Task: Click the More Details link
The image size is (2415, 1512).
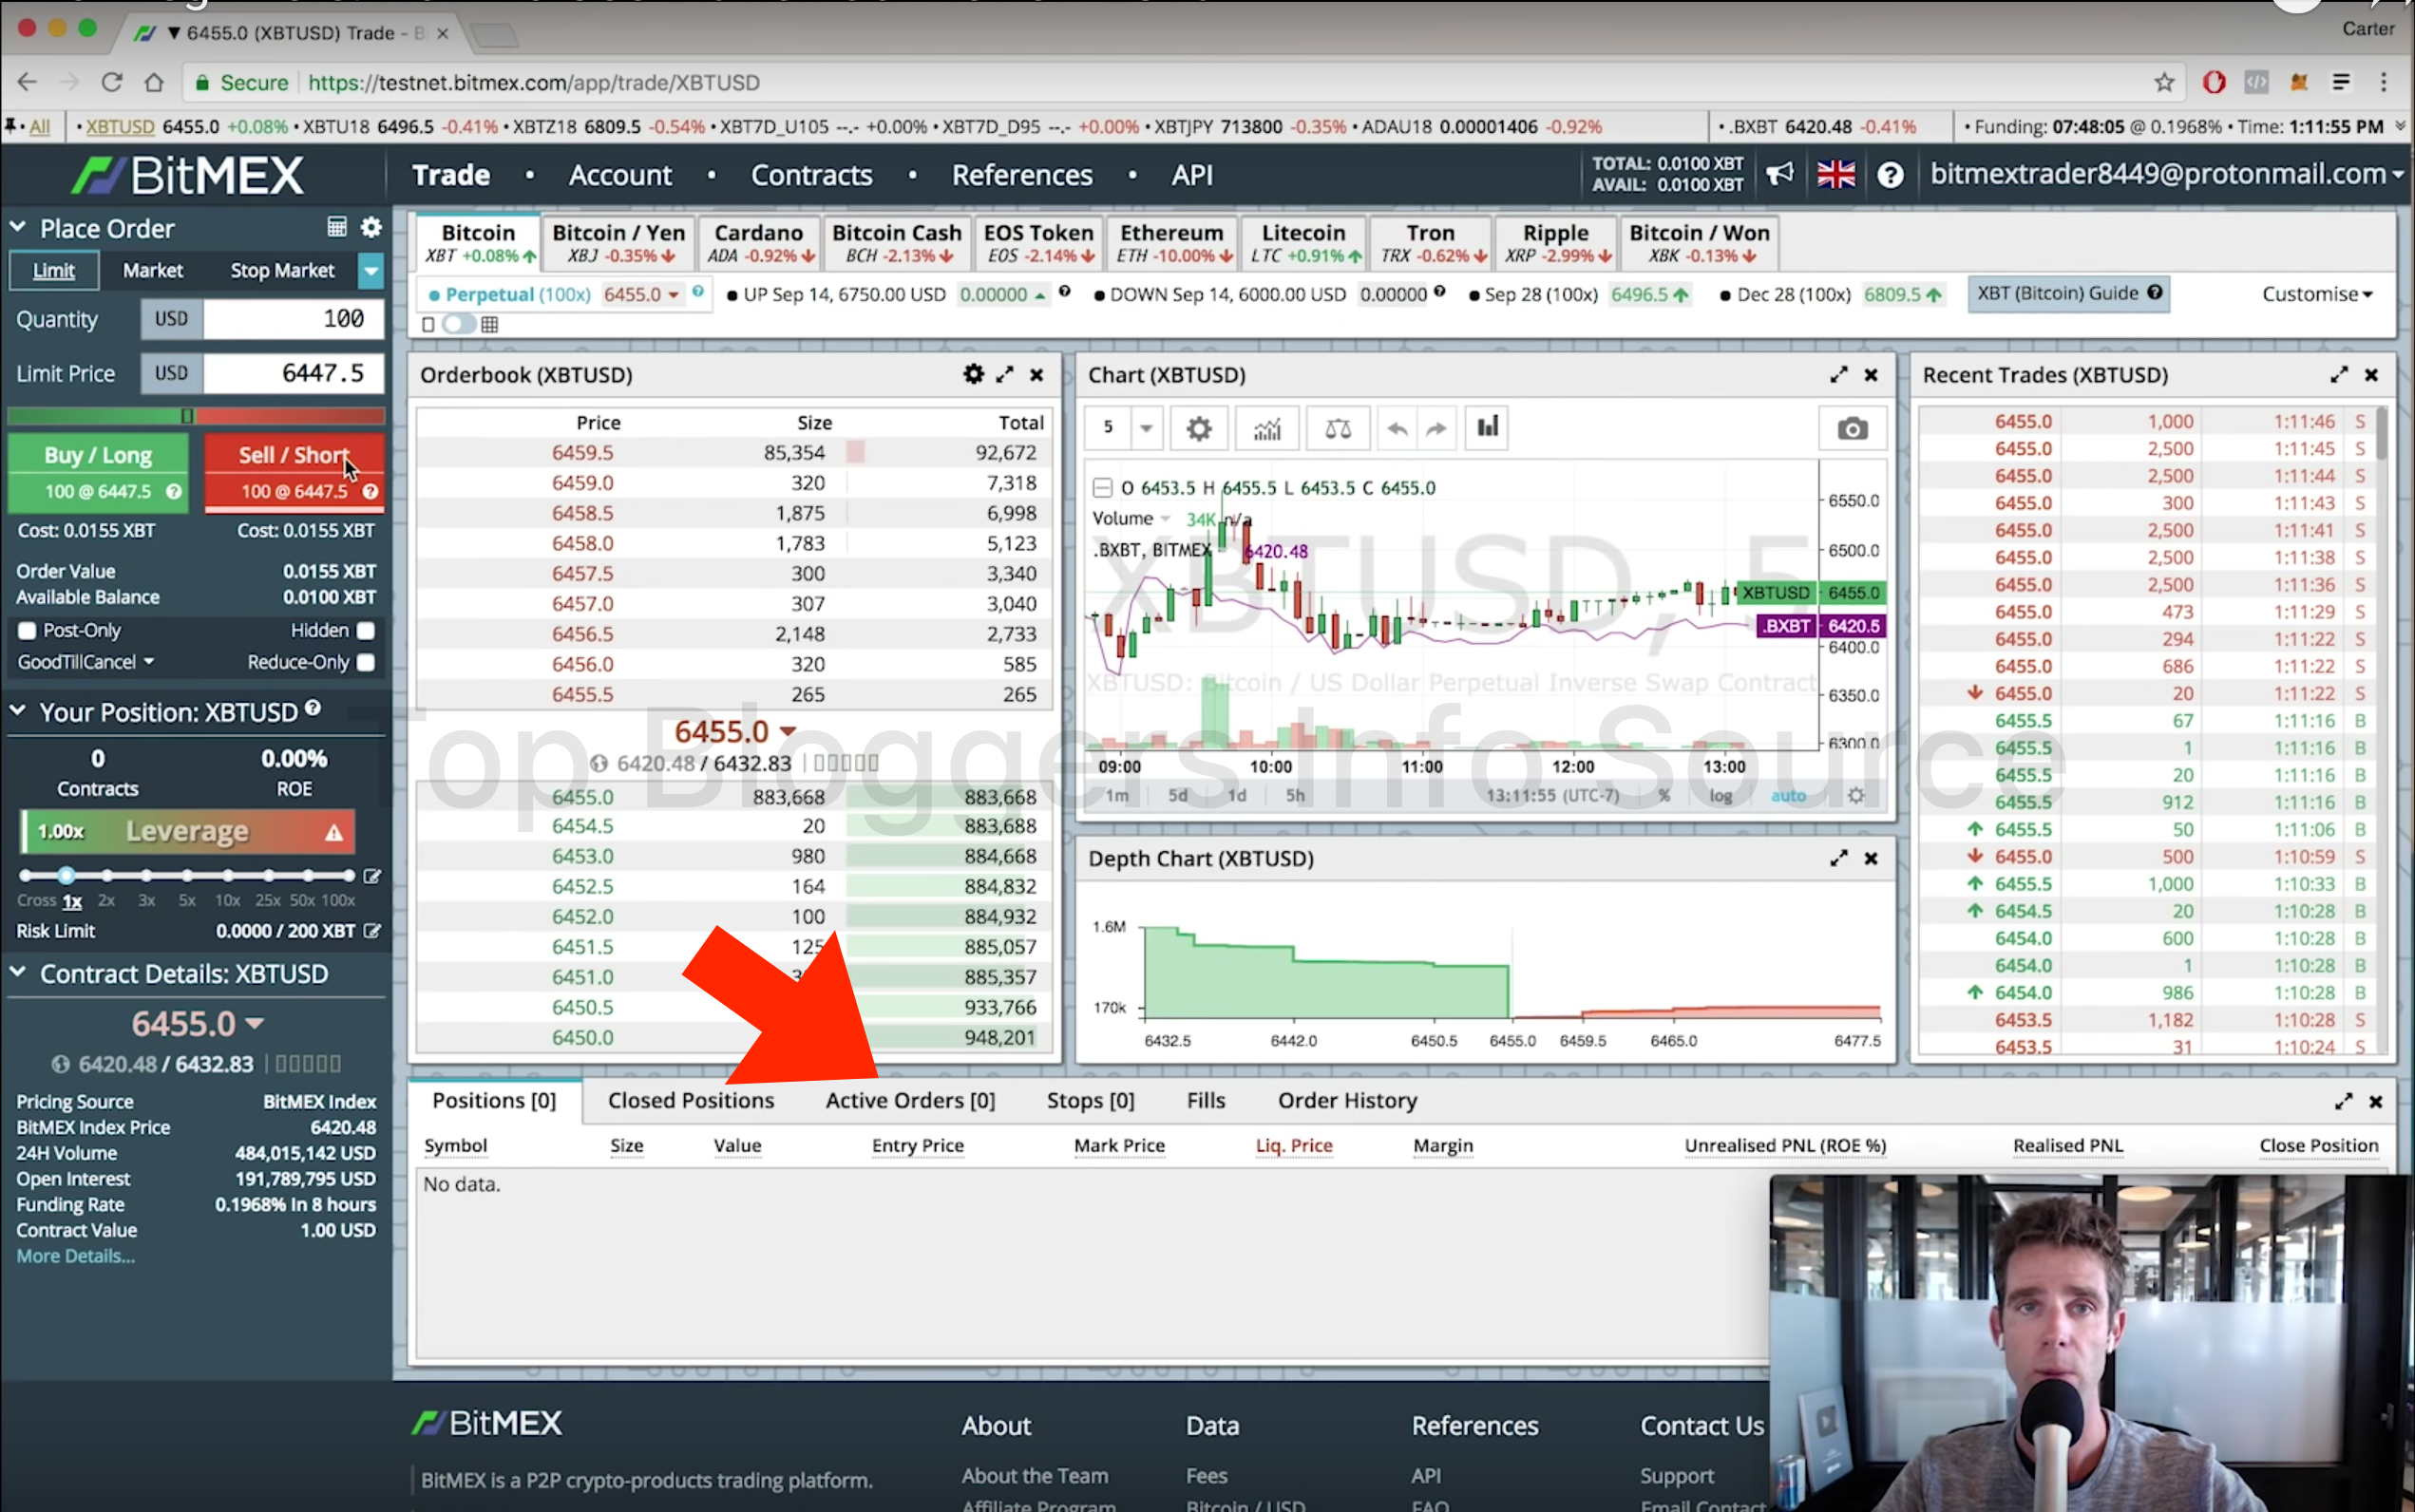Action: (x=75, y=1256)
